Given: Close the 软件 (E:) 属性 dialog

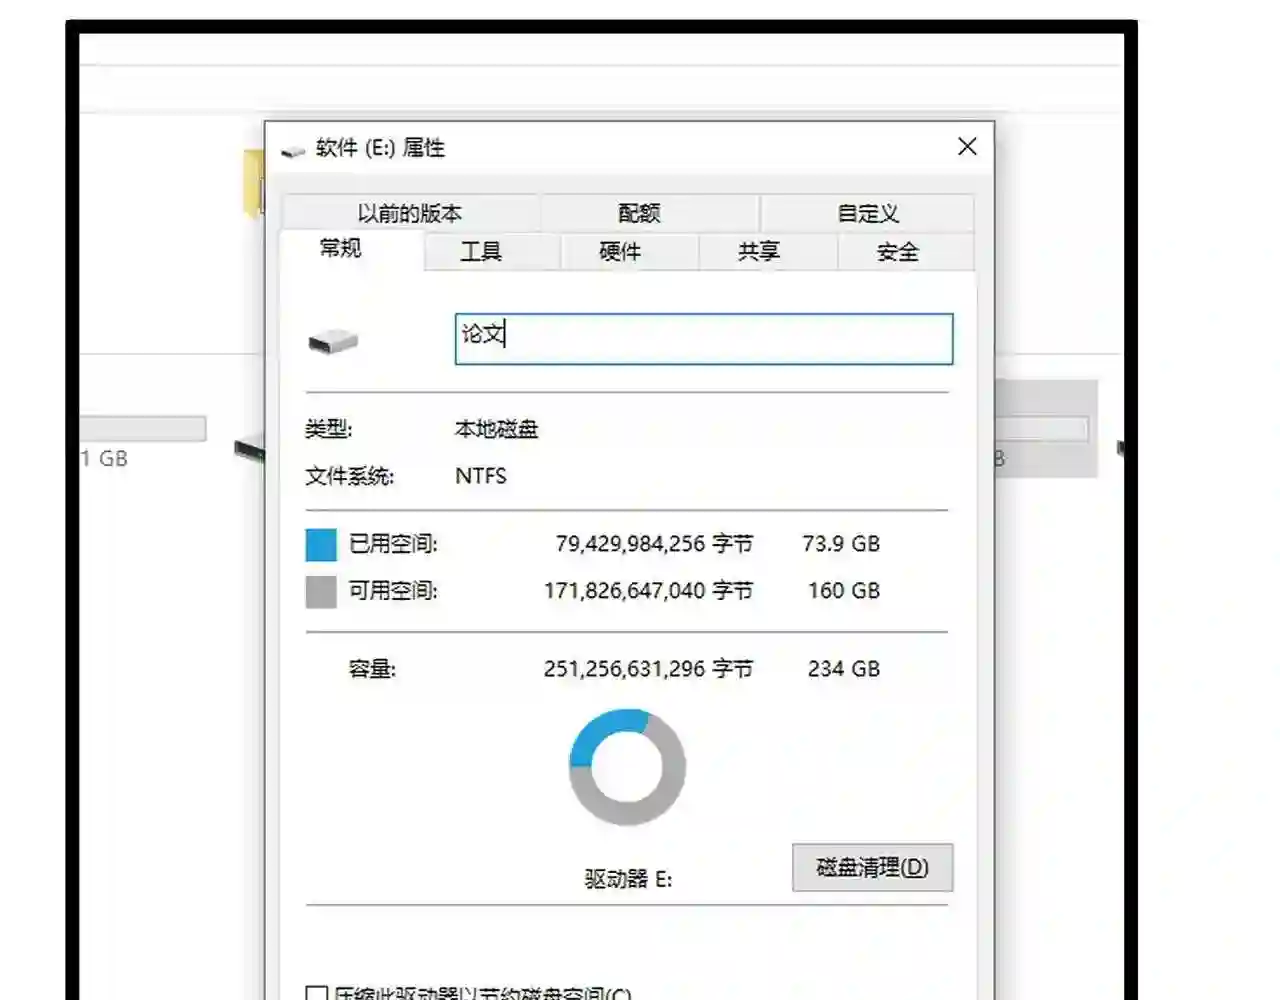Looking at the screenshot, I should click(966, 147).
